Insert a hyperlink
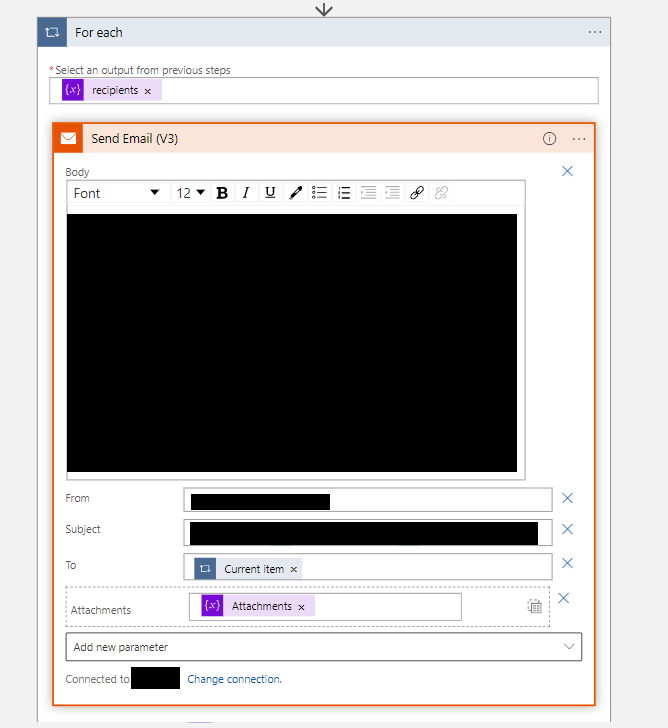Screen dimensions: 668x728 coord(417,193)
